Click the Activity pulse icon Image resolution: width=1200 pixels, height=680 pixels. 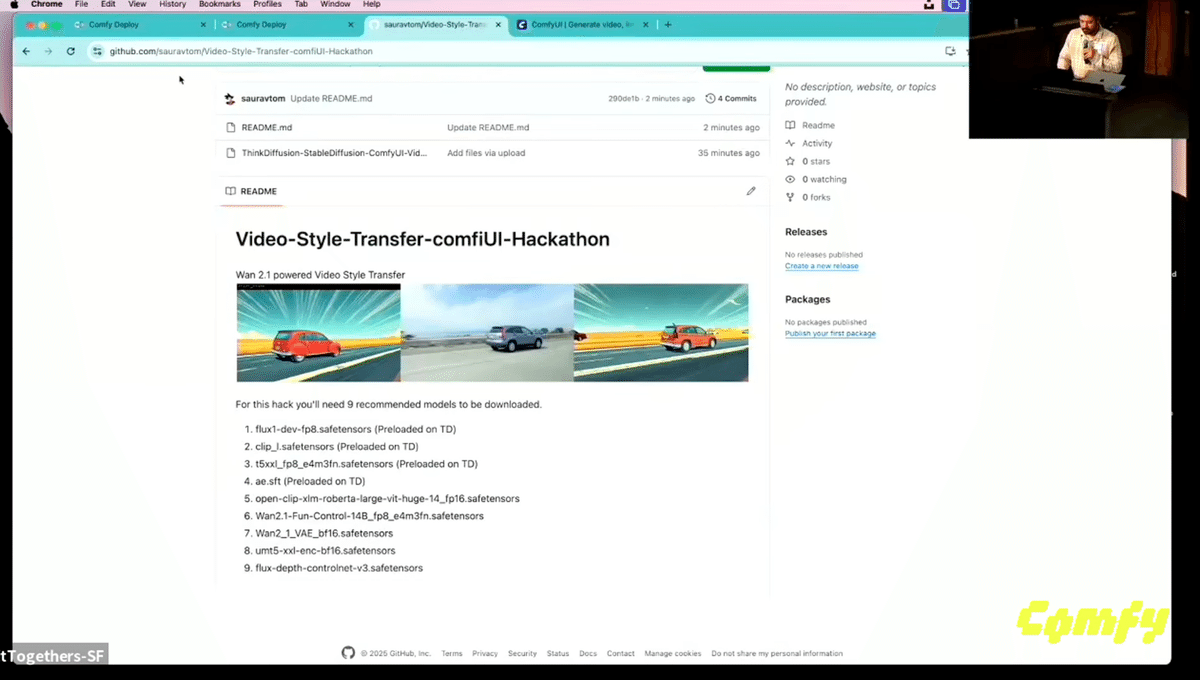pos(790,143)
